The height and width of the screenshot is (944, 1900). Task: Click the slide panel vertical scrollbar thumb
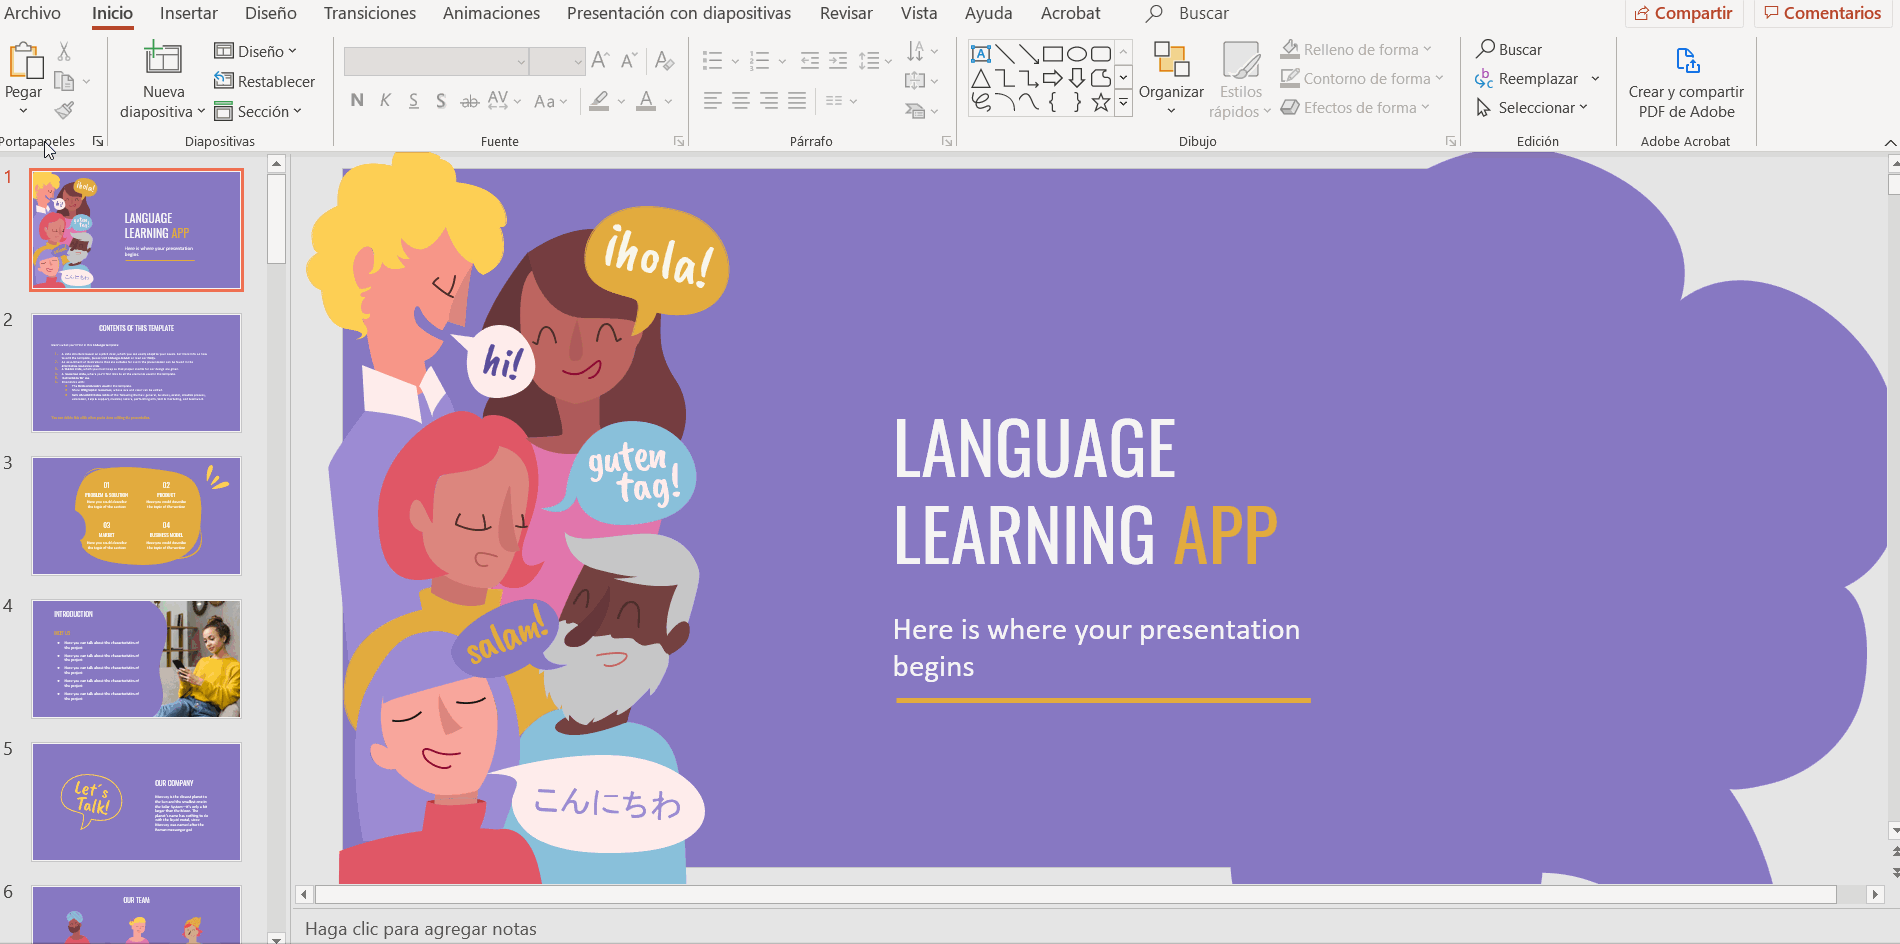[x=277, y=218]
